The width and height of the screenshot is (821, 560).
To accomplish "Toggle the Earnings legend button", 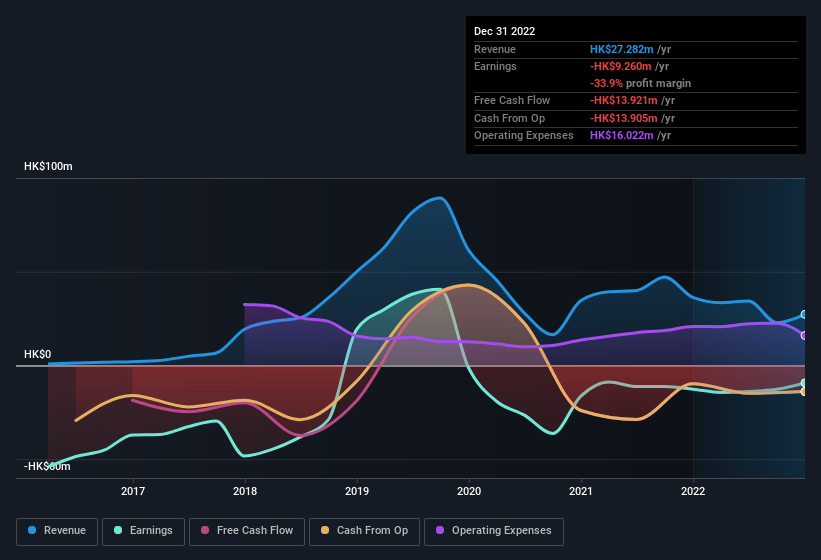I will [143, 531].
